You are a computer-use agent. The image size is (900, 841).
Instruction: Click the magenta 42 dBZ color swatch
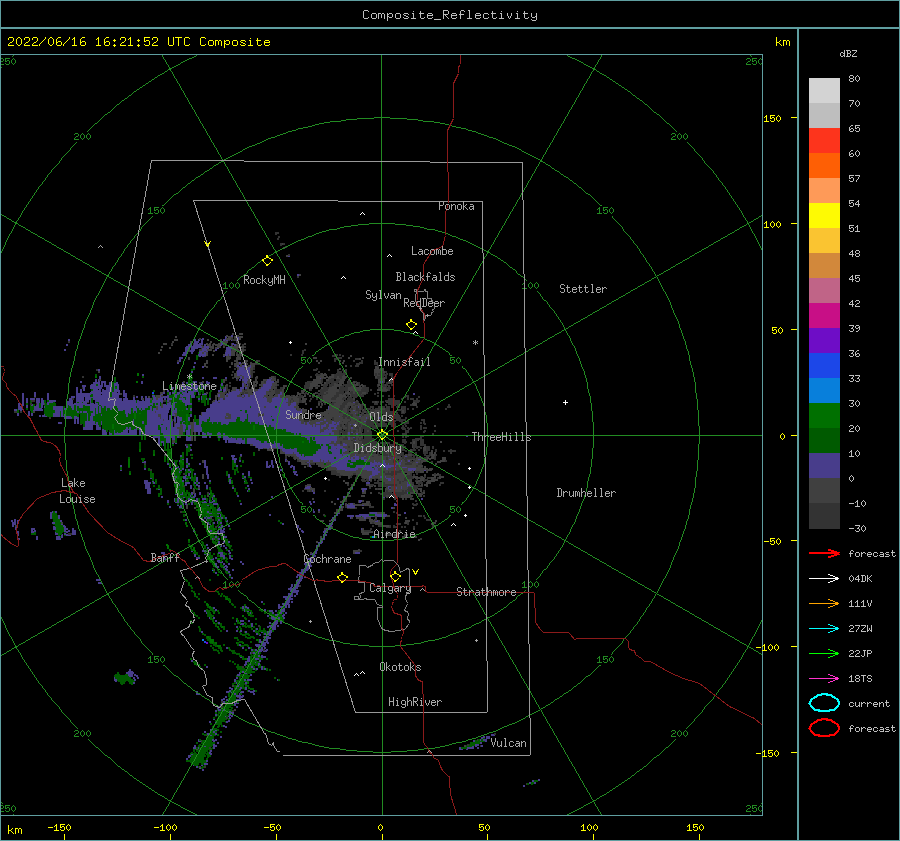[824, 315]
